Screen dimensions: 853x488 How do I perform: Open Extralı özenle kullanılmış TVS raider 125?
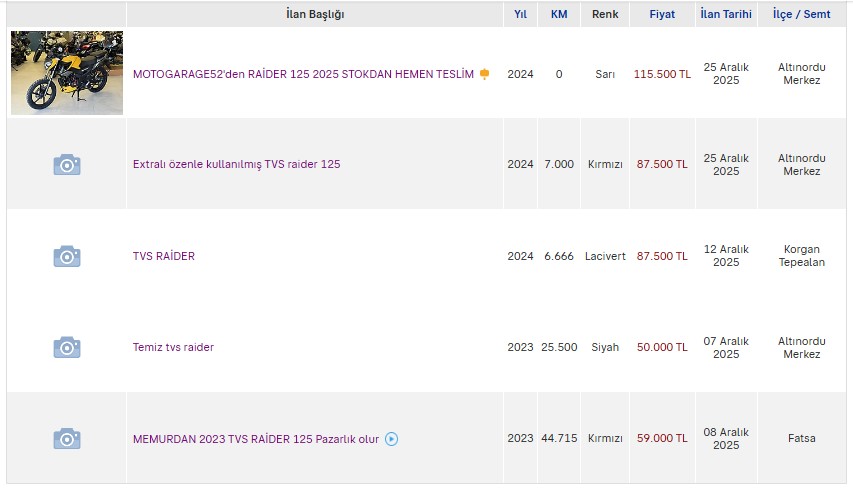237,164
